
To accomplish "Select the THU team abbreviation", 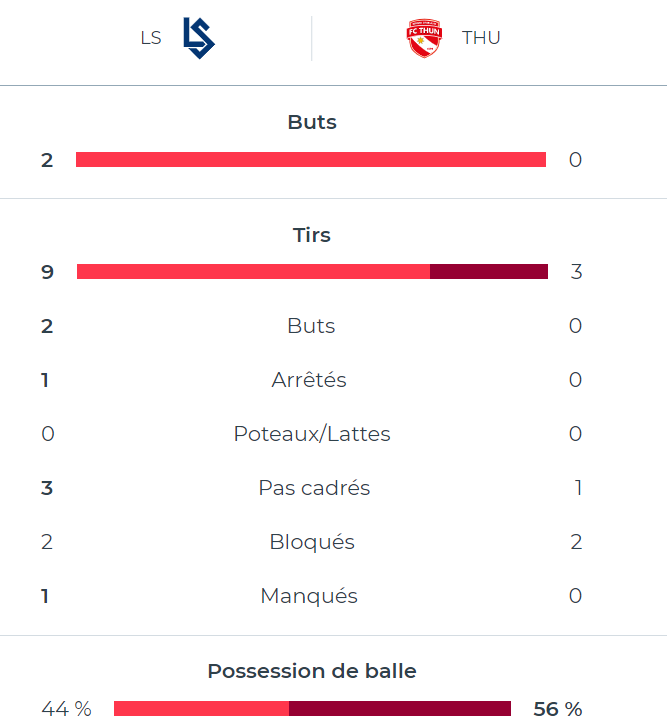I will point(481,38).
